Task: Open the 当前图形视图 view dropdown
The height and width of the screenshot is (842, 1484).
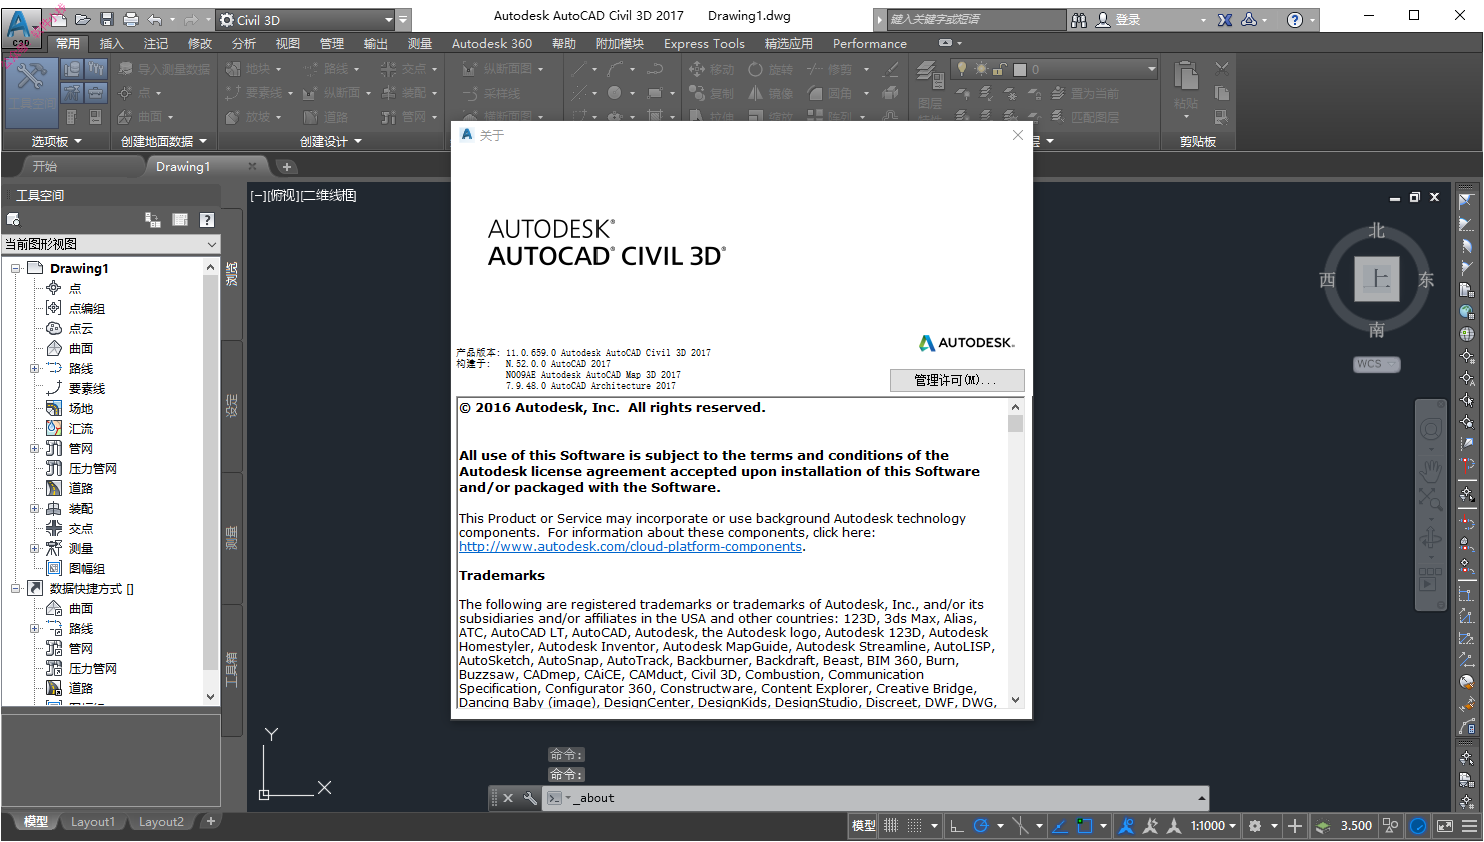Action: tap(111, 244)
